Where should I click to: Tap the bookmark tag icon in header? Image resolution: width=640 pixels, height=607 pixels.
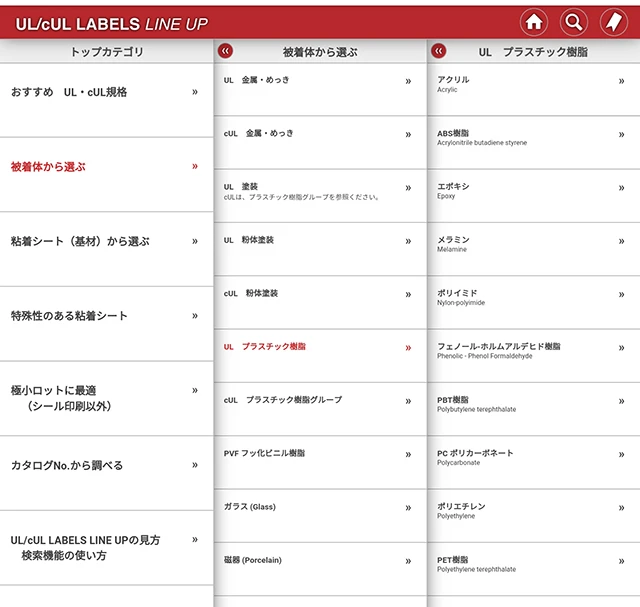[613, 22]
